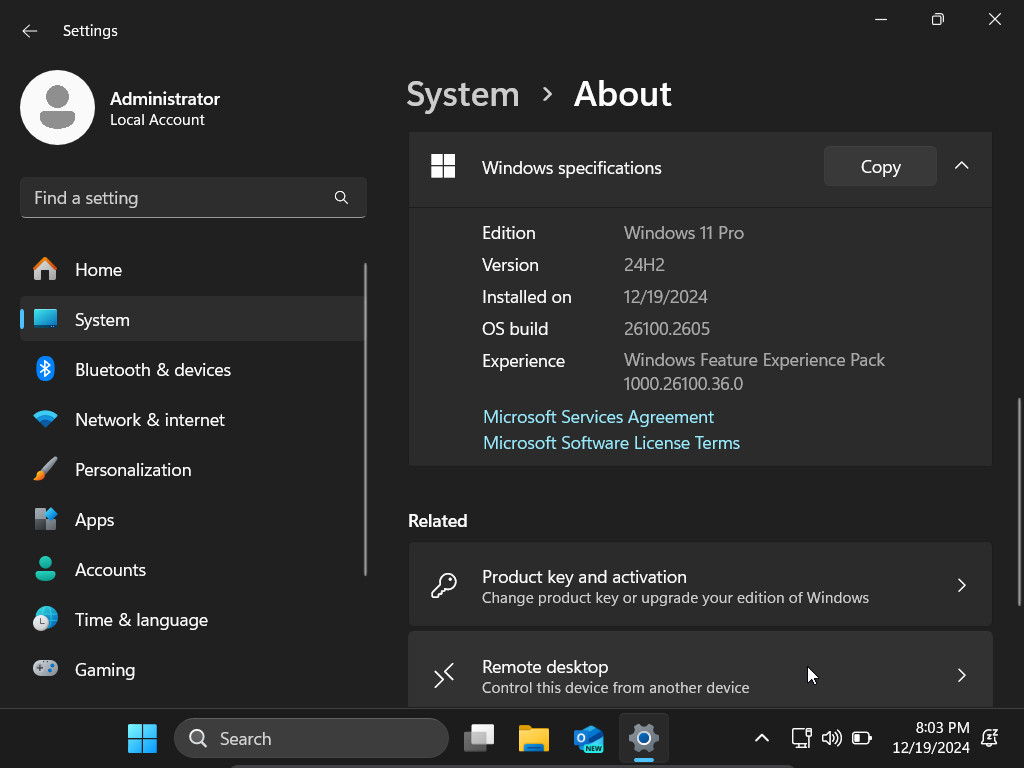Image resolution: width=1024 pixels, height=768 pixels.
Task: Click the Accounts person icon
Action: click(x=45, y=569)
